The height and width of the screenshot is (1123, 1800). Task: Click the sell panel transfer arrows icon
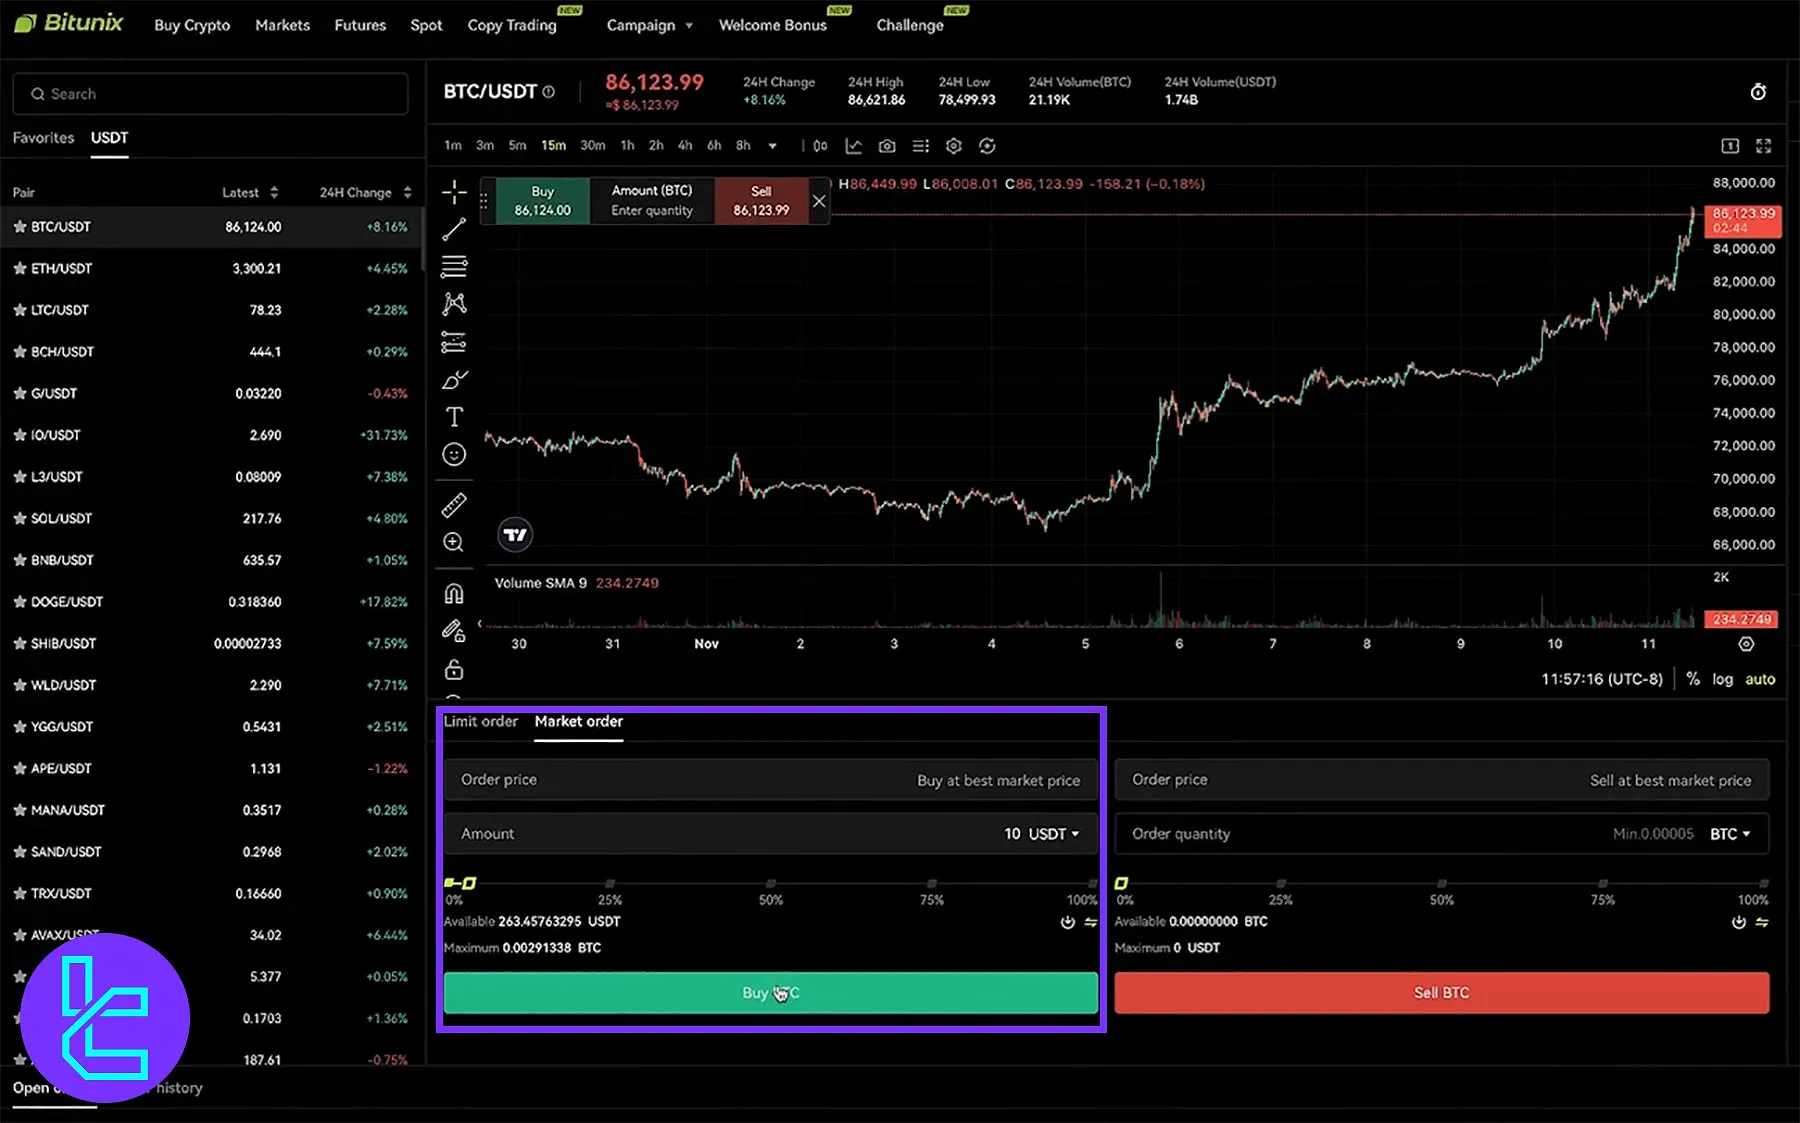point(1762,922)
